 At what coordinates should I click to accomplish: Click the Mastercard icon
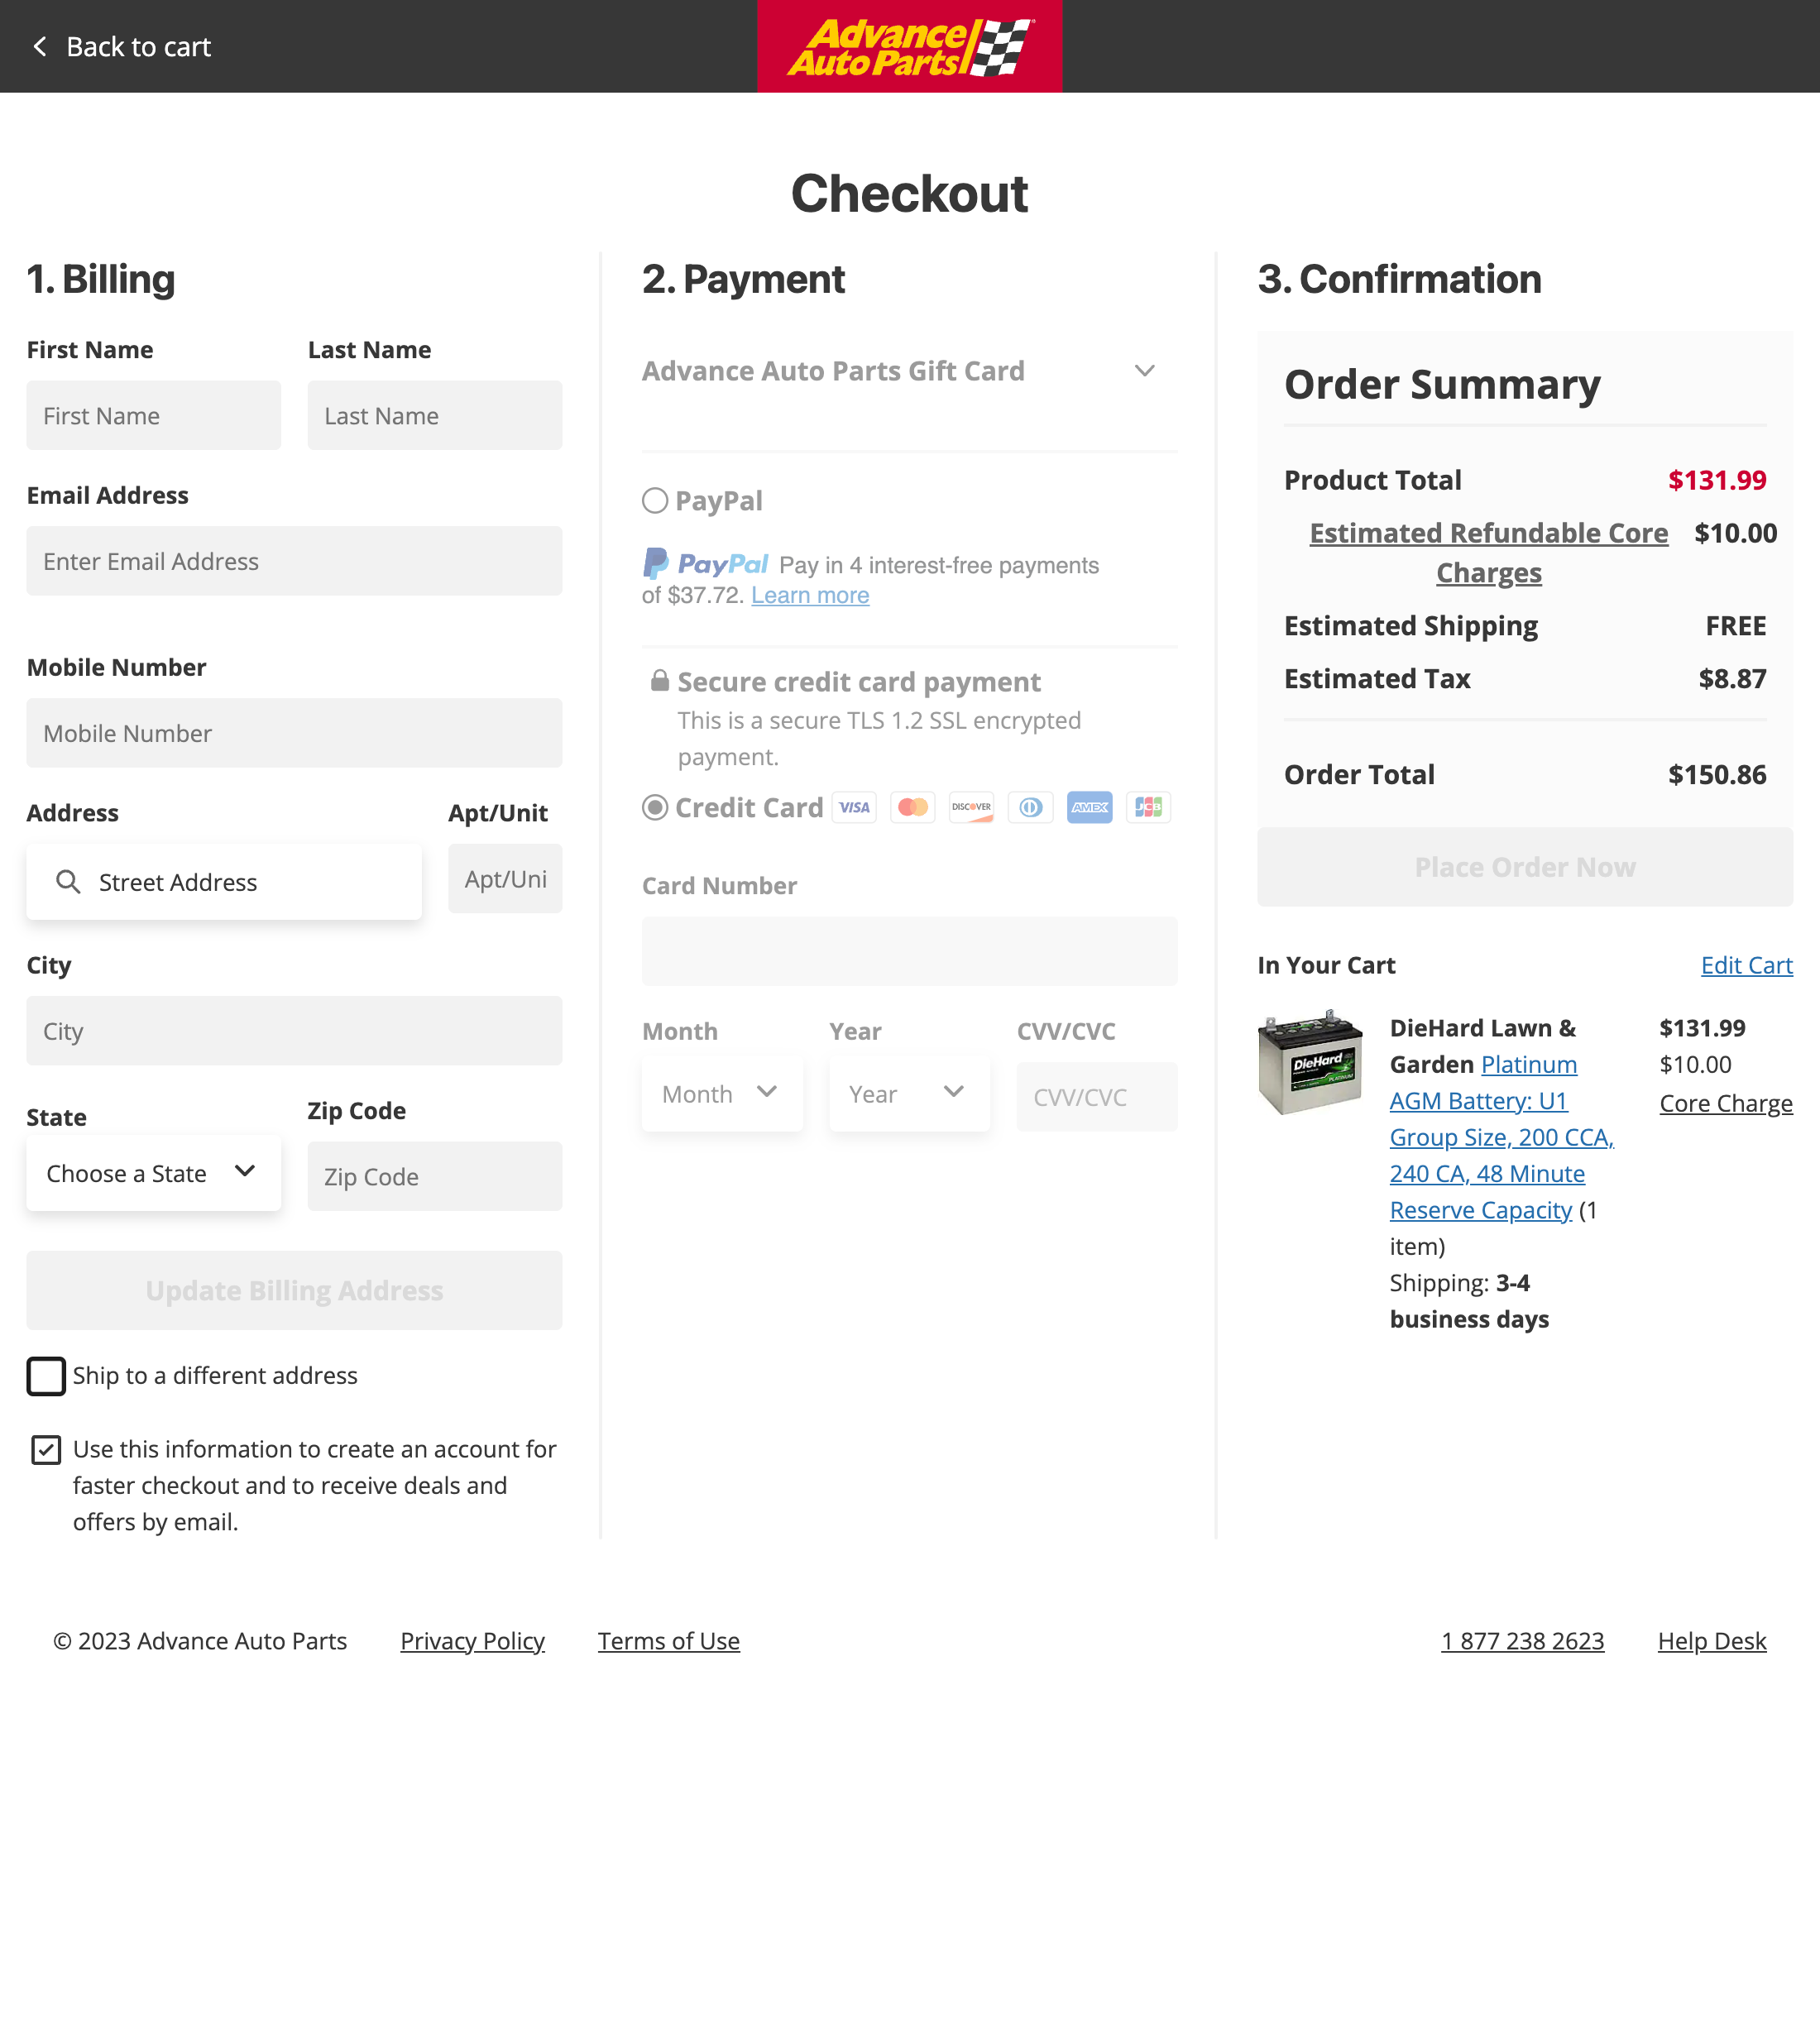913,807
